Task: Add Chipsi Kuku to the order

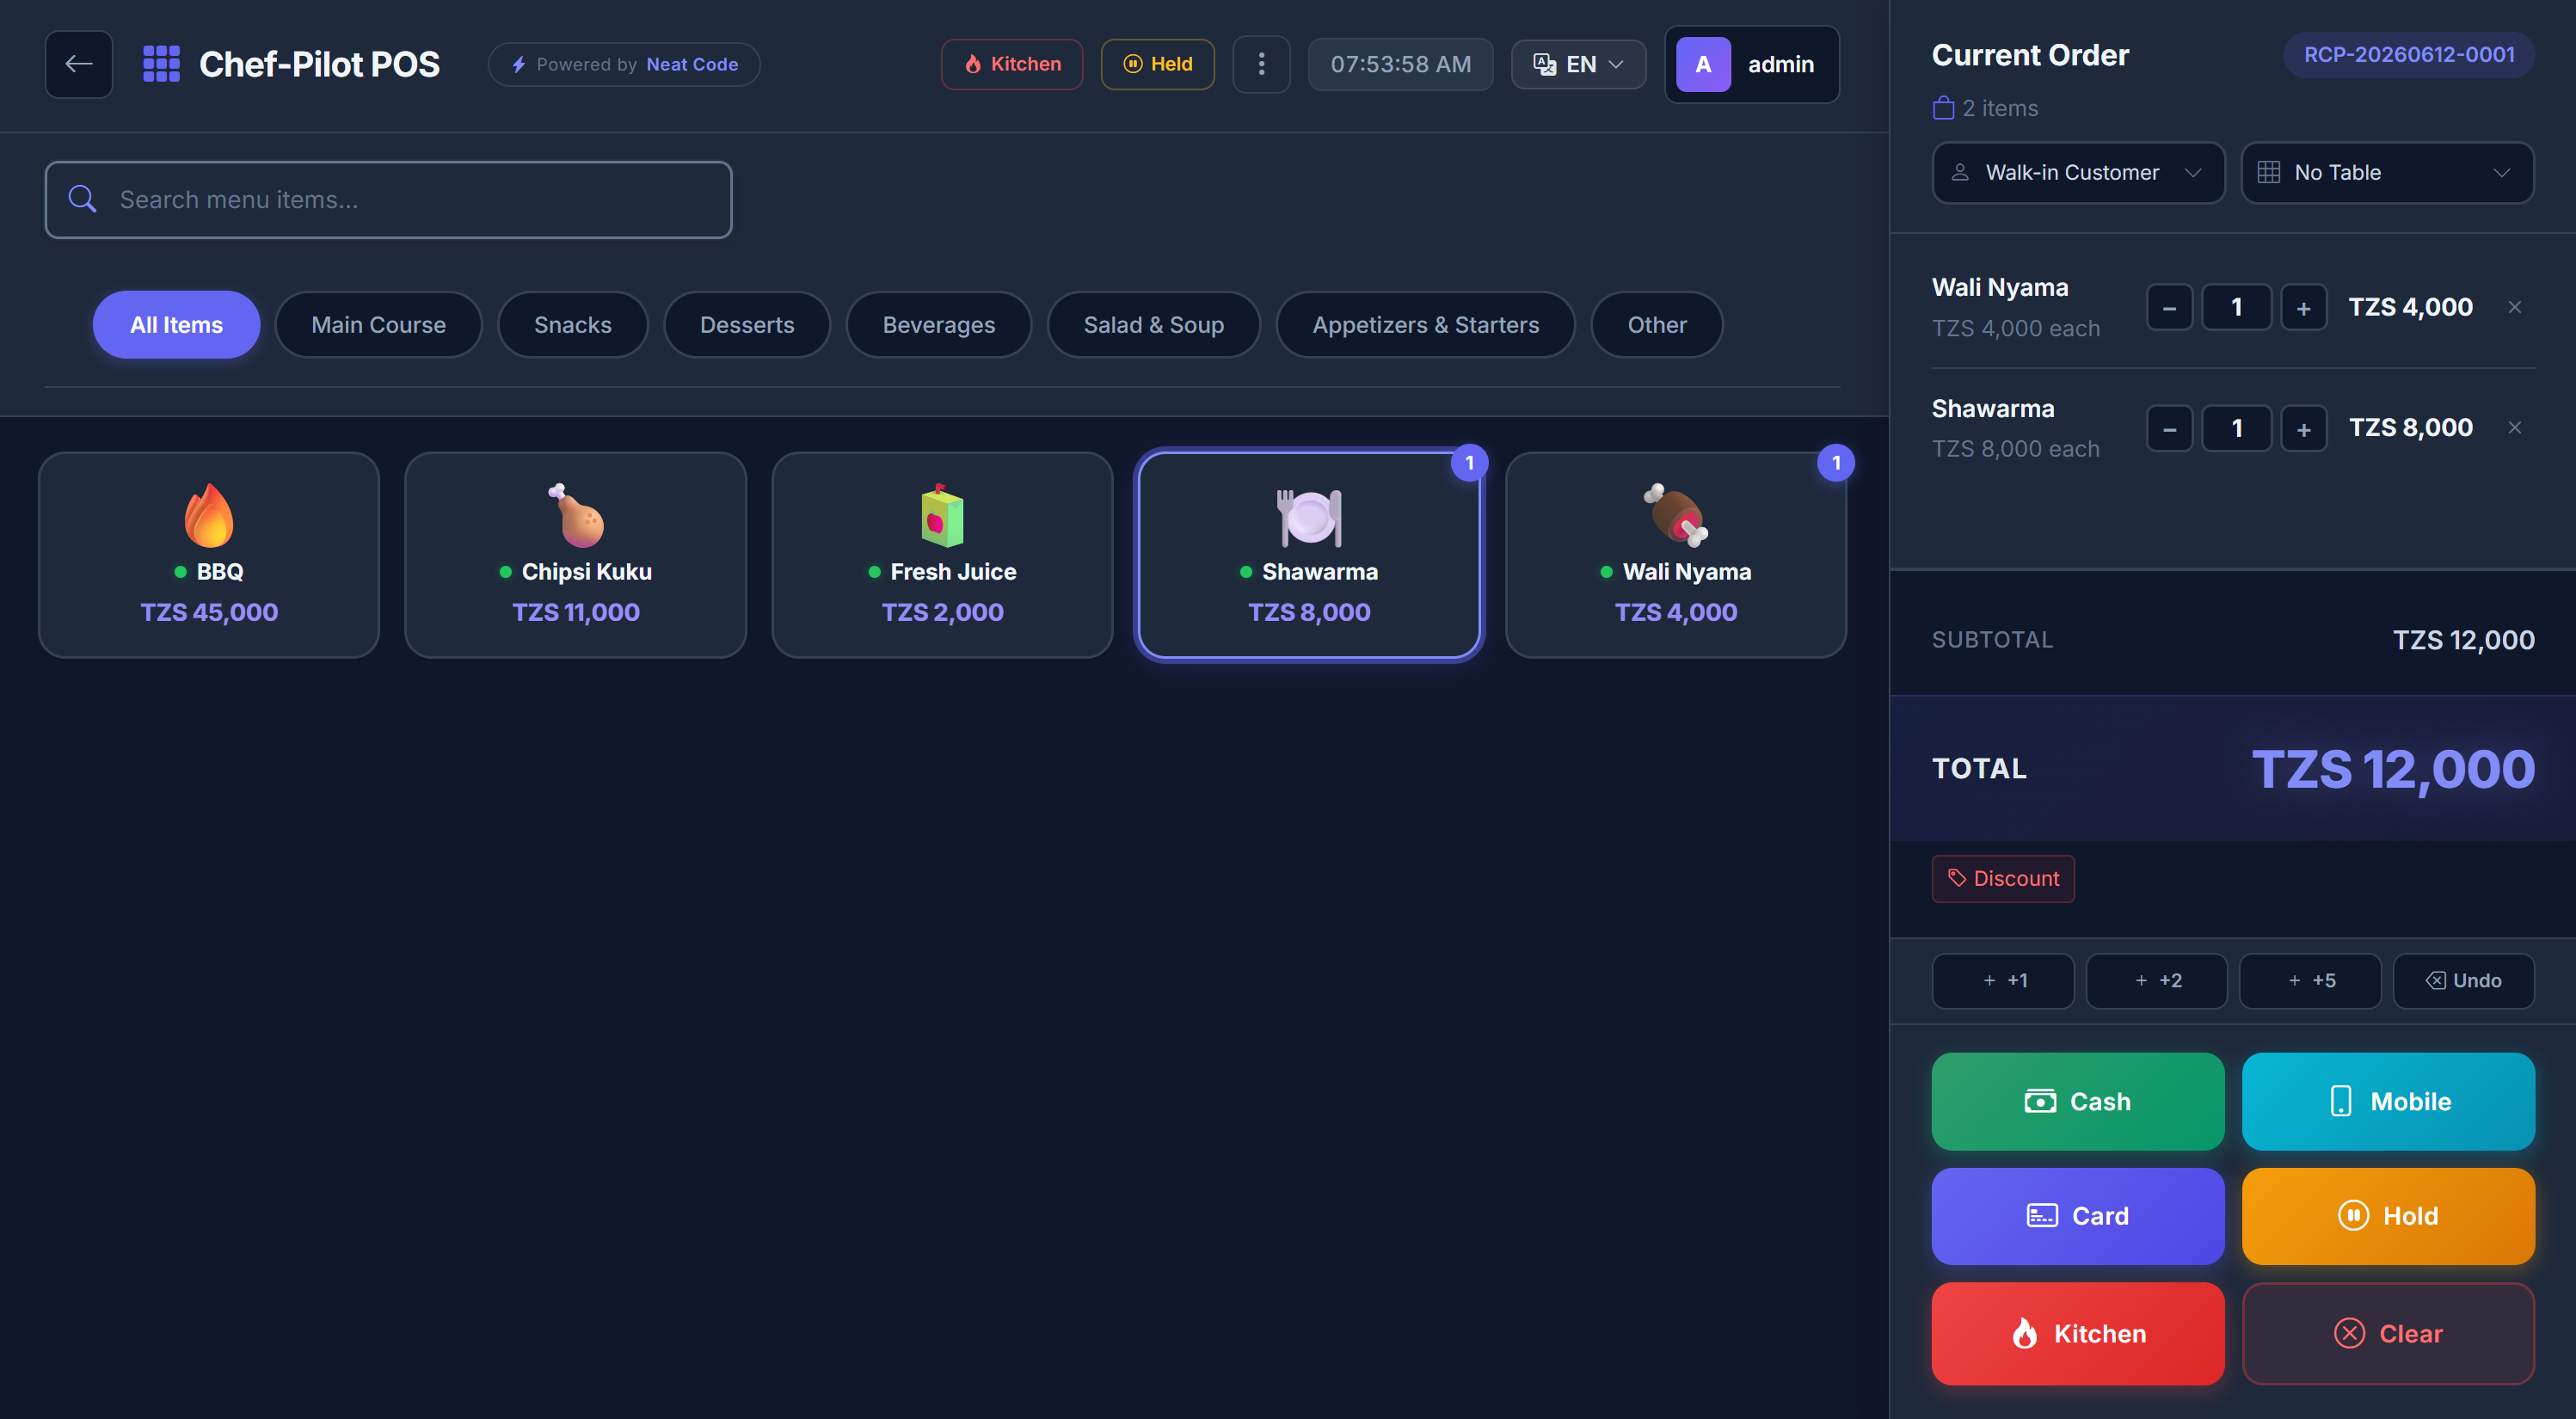Action: [575, 555]
